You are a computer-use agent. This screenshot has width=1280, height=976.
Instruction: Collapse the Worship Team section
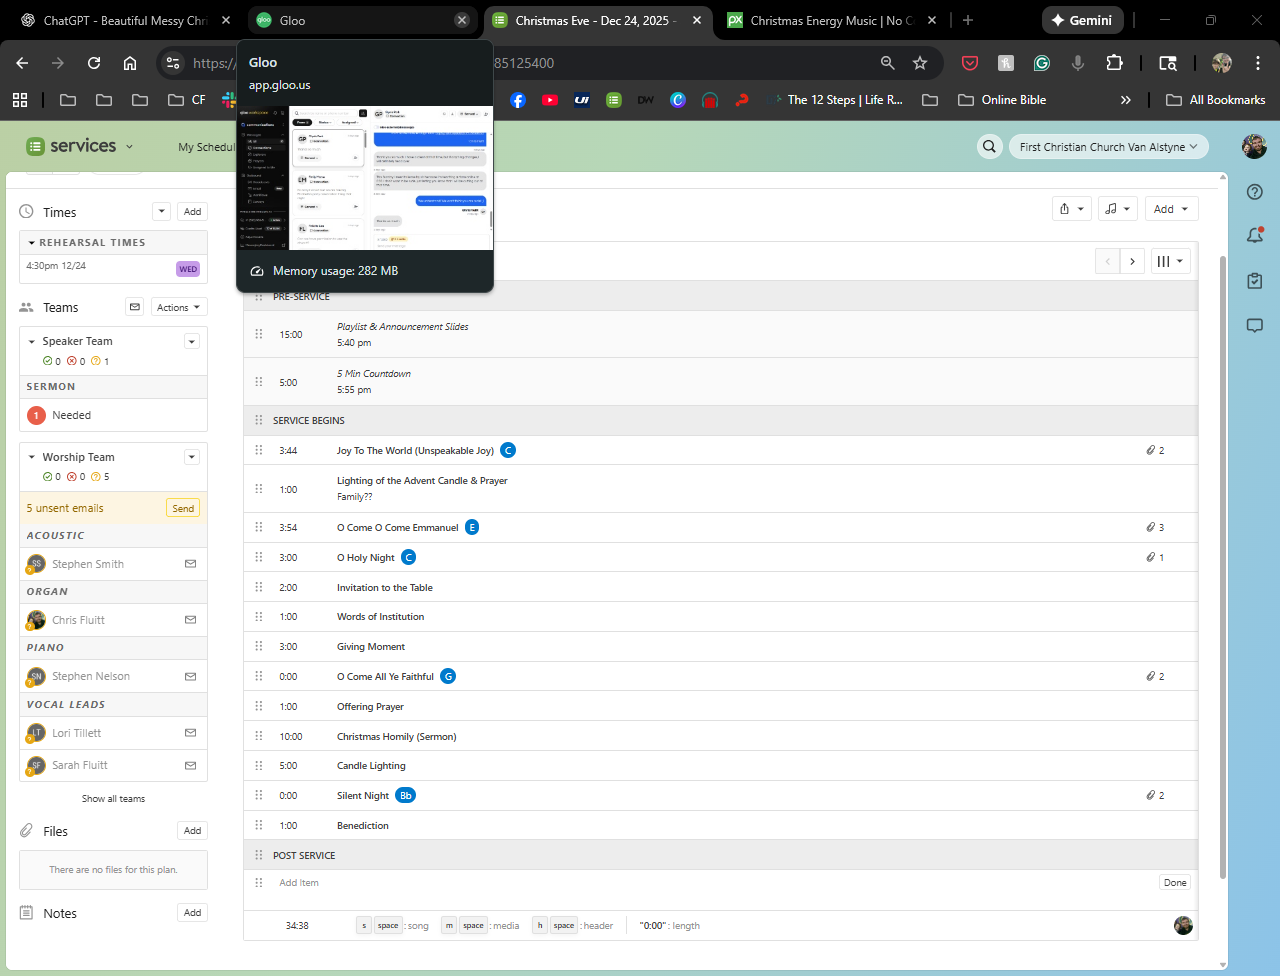tap(32, 457)
